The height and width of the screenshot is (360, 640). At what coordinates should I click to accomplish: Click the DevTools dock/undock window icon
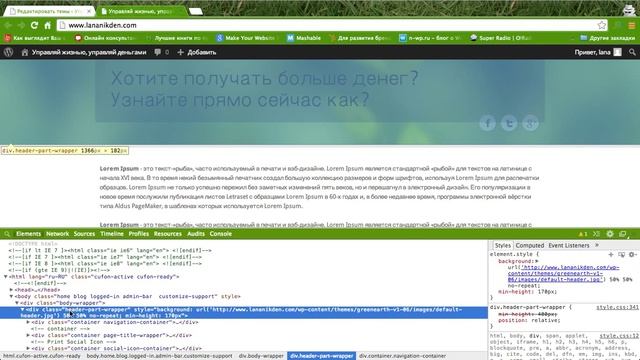coord(622,234)
